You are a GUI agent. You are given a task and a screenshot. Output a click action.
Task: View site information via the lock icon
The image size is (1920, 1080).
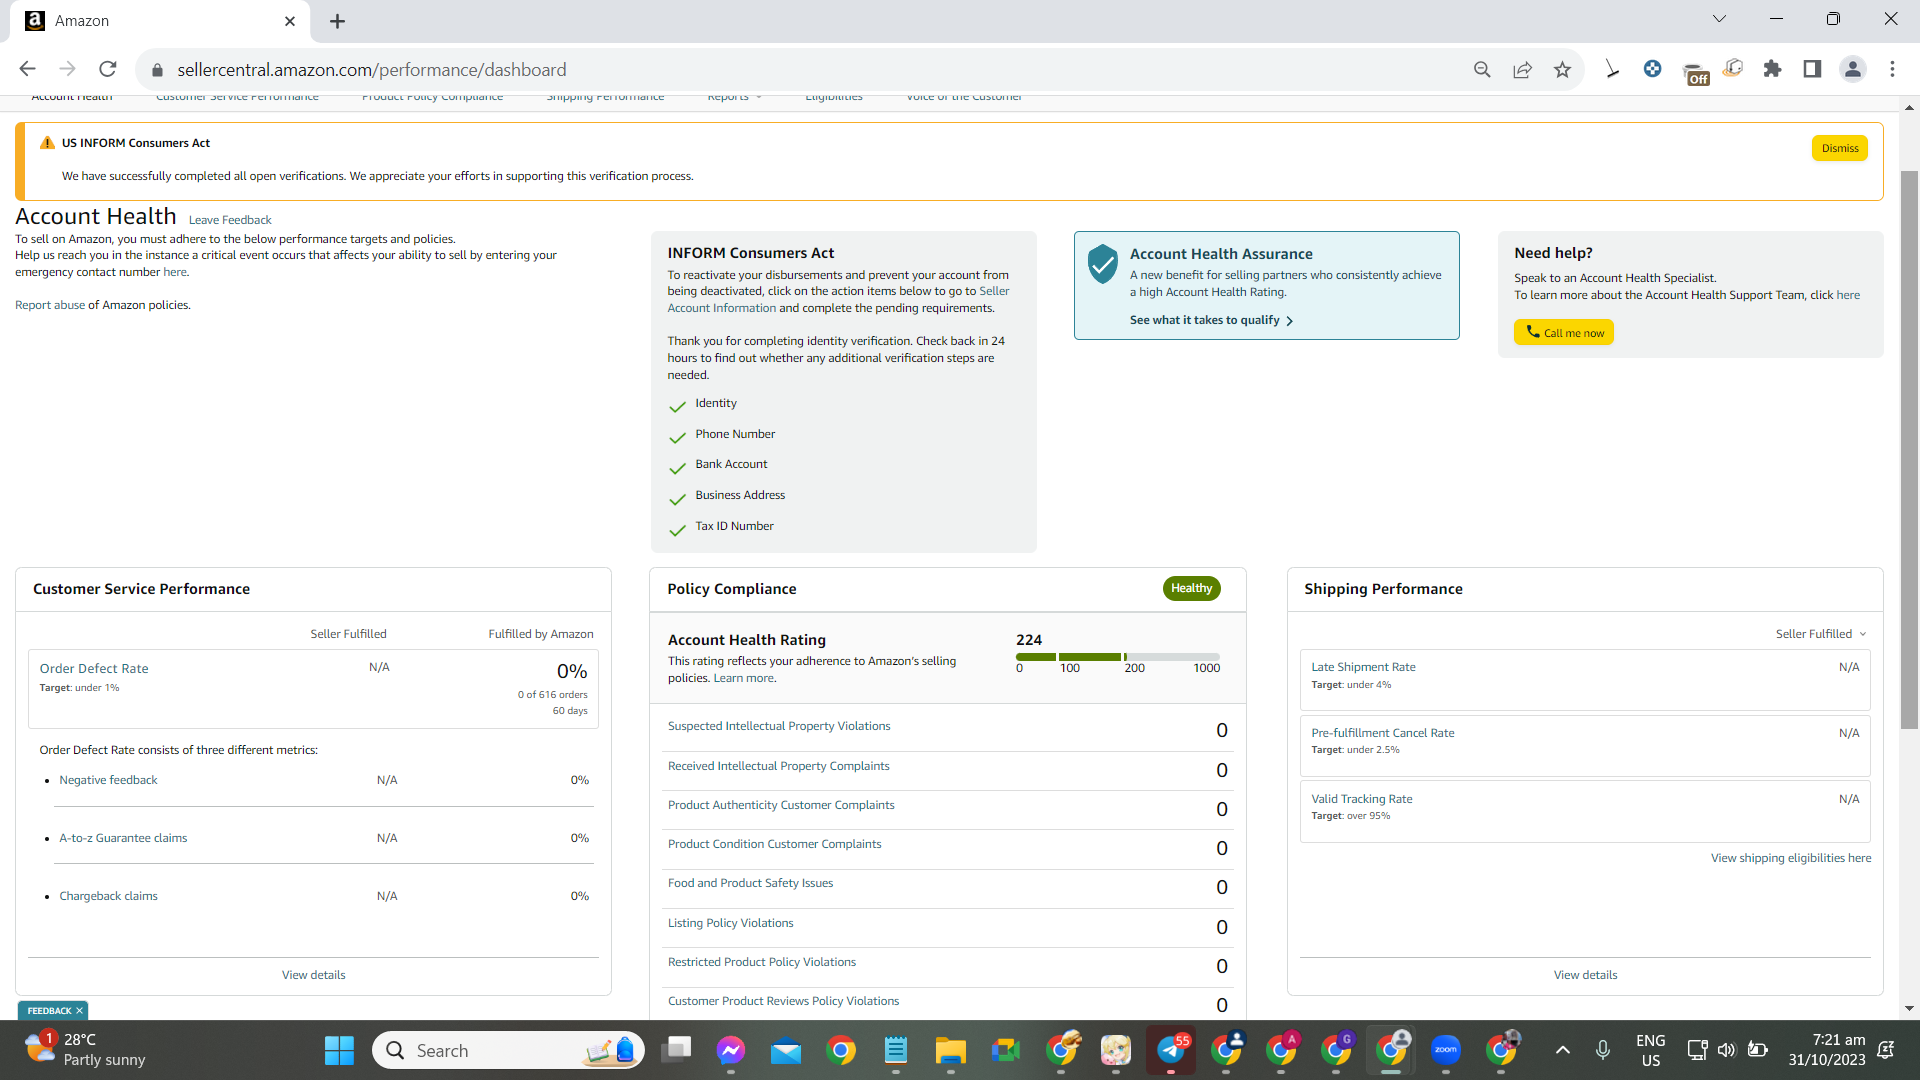pos(156,70)
